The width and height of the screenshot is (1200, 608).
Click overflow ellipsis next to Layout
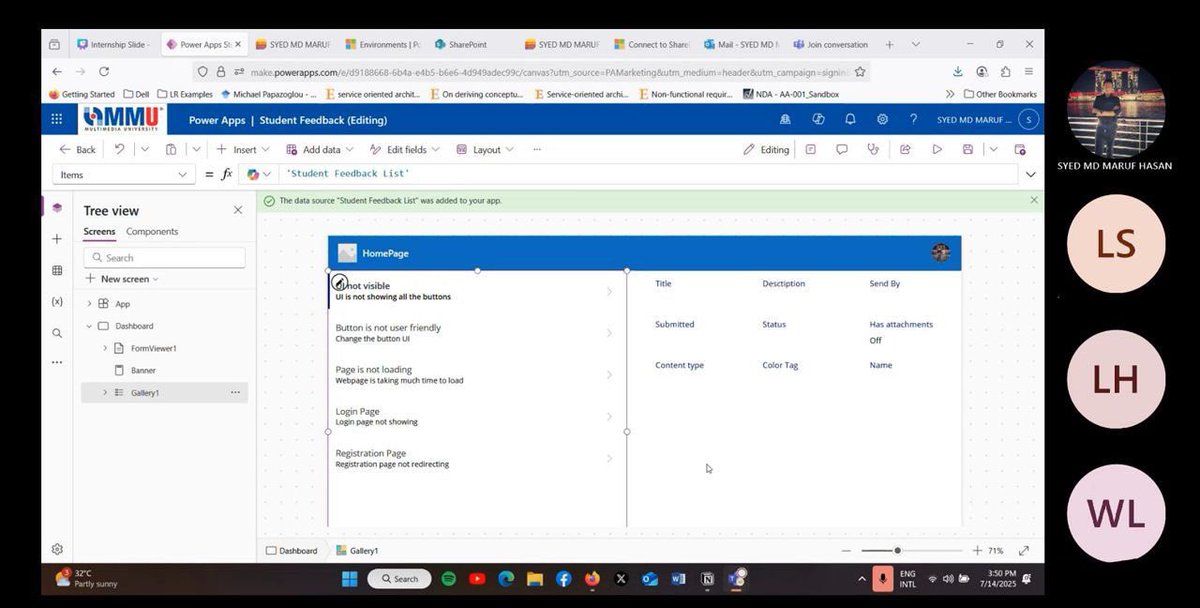pos(537,149)
